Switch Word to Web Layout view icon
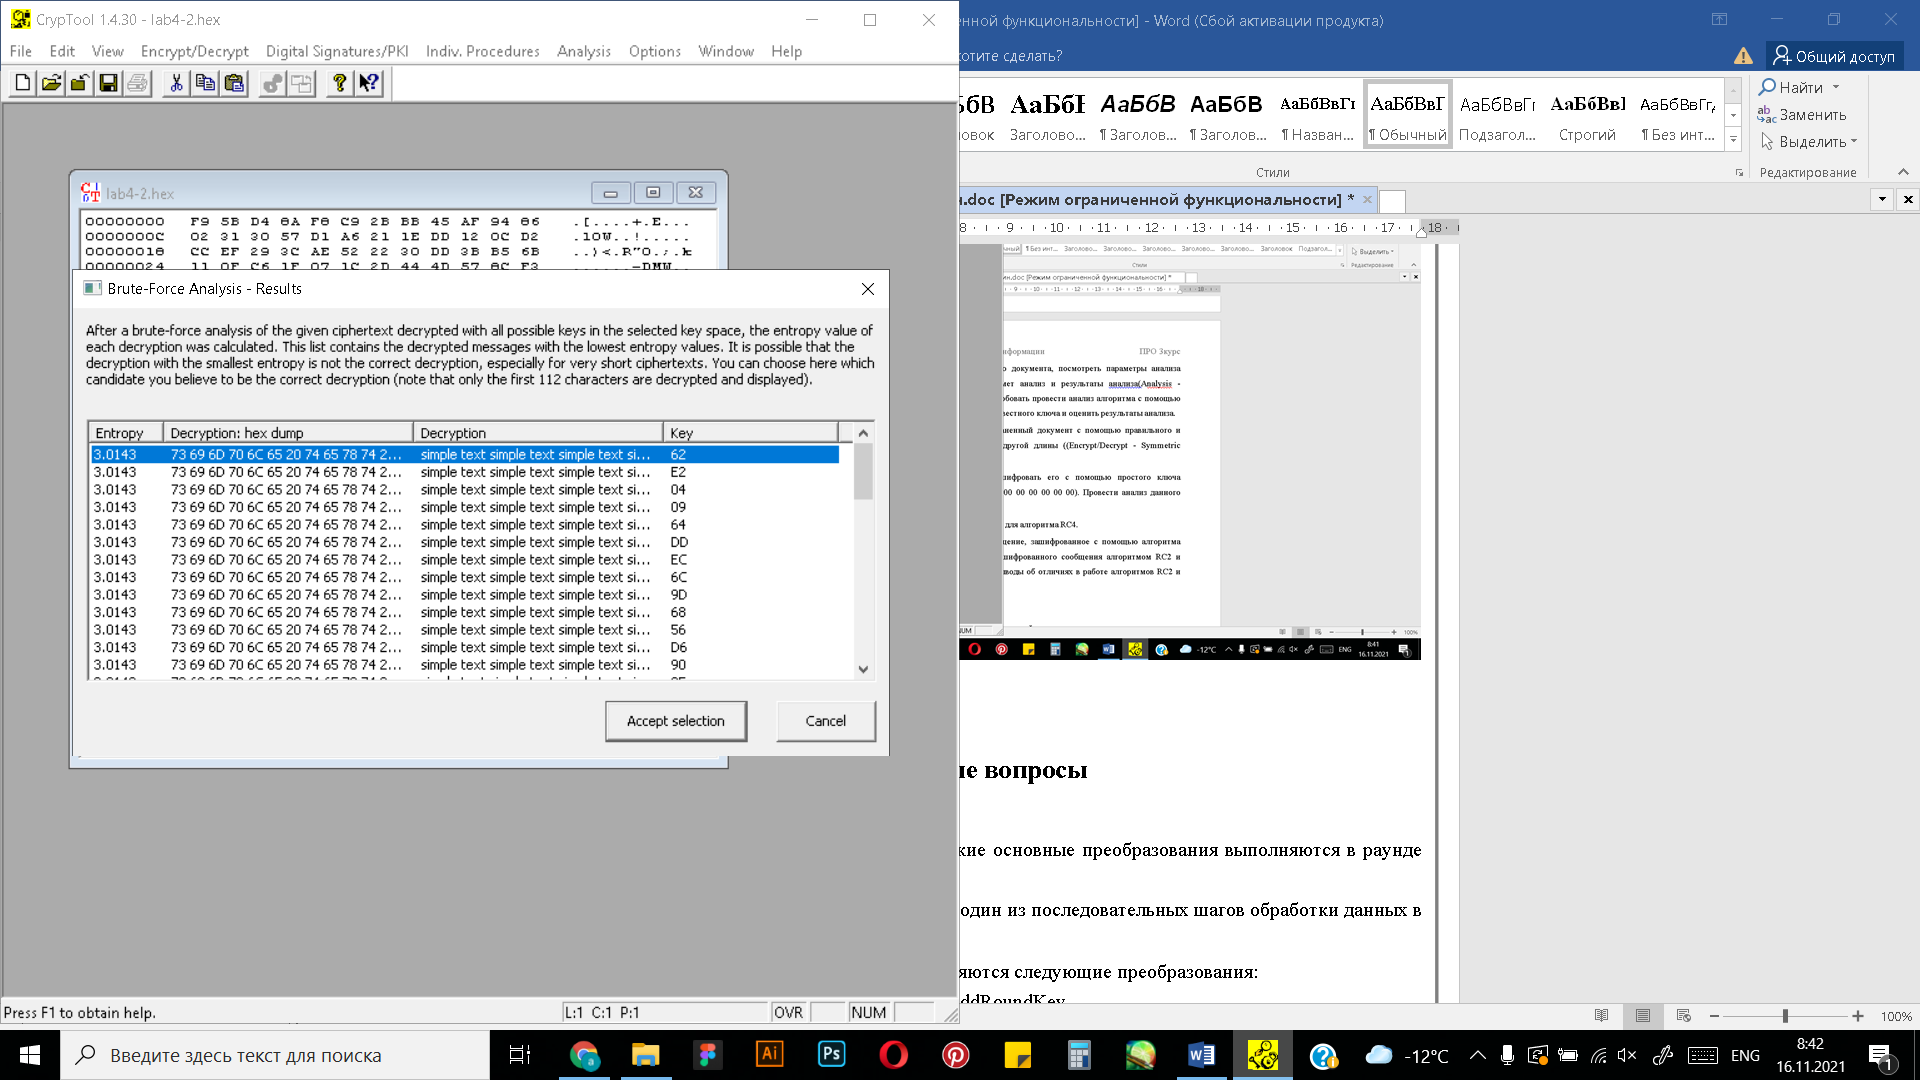 pyautogui.click(x=1683, y=1016)
